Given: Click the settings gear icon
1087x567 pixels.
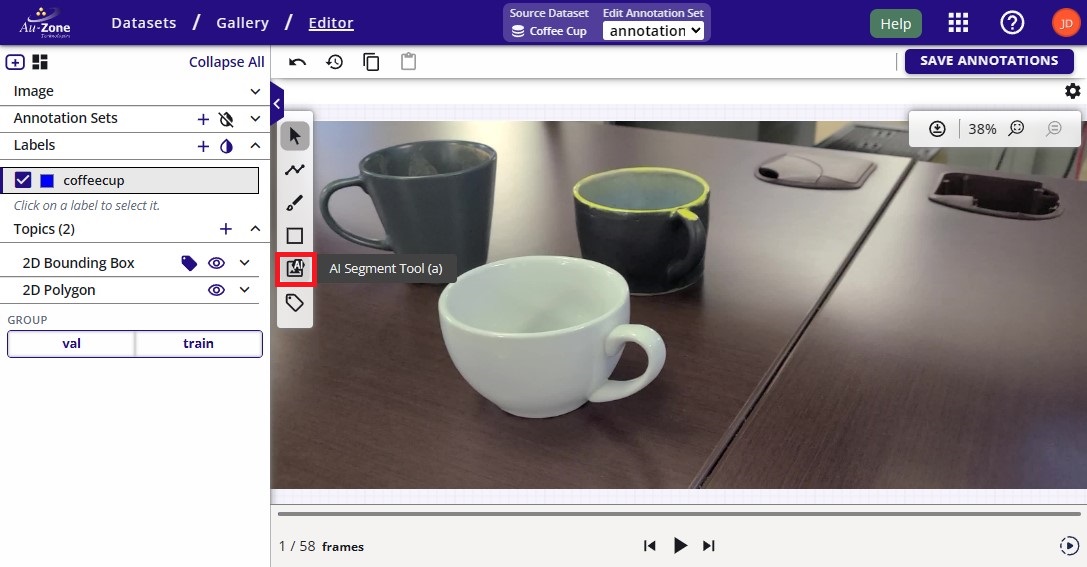Looking at the screenshot, I should coord(1072,91).
